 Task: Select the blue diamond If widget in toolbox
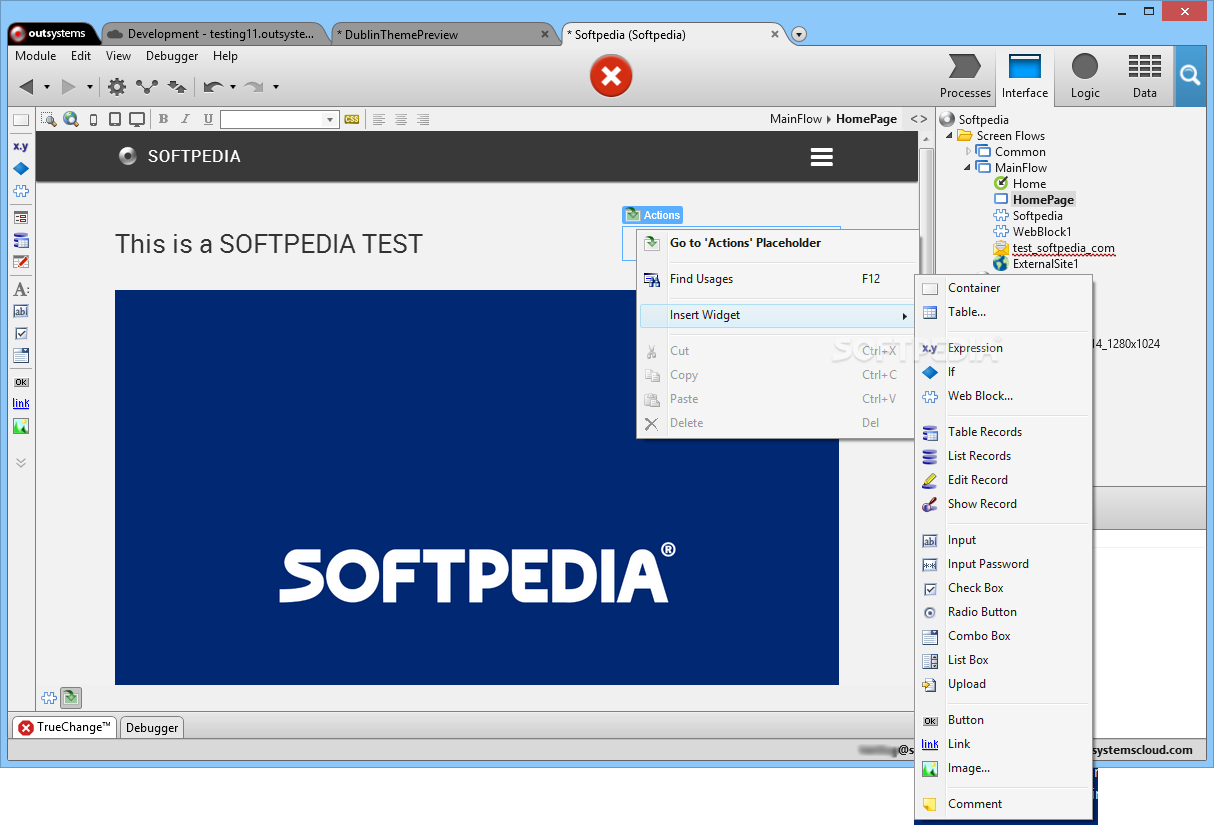[21, 168]
